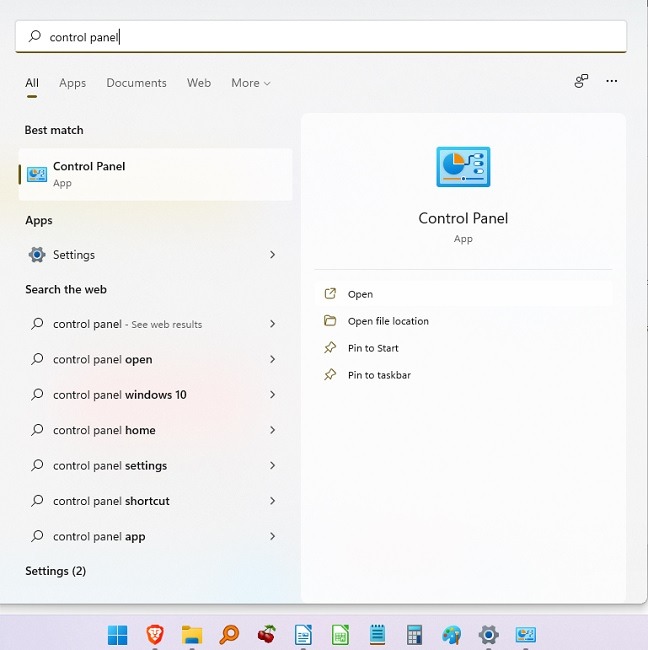Switch to Control Panel taskbar icon

(x=526, y=635)
